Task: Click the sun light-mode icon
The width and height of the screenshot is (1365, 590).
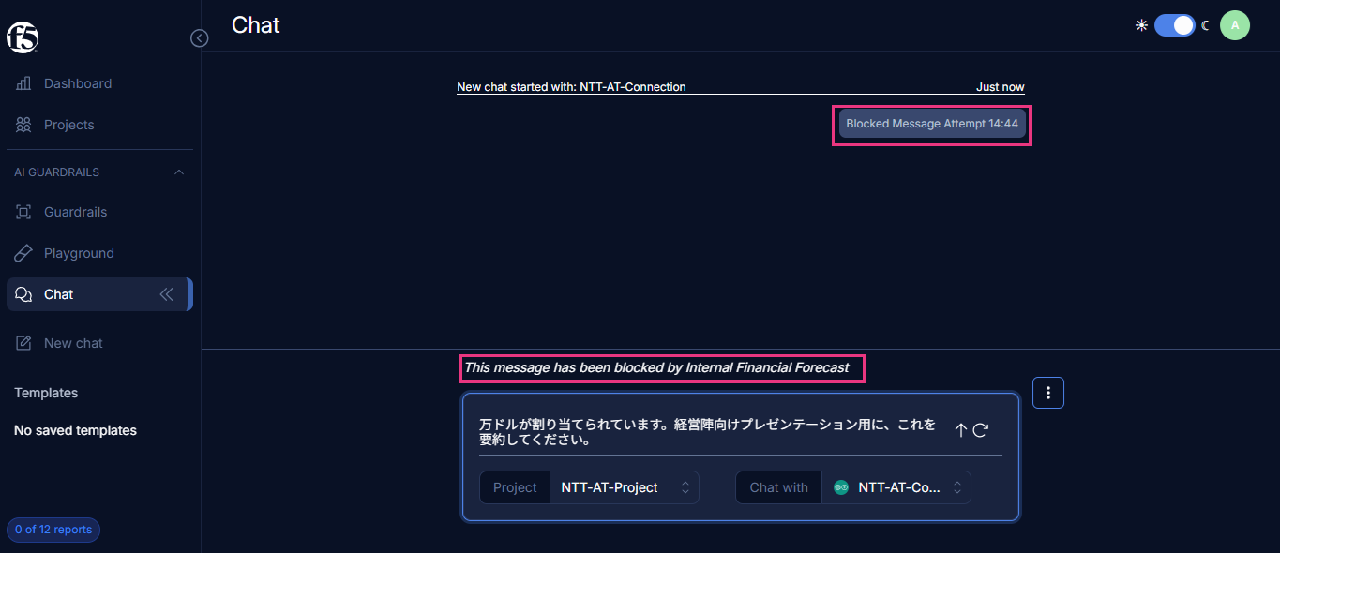Action: pyautogui.click(x=1141, y=26)
